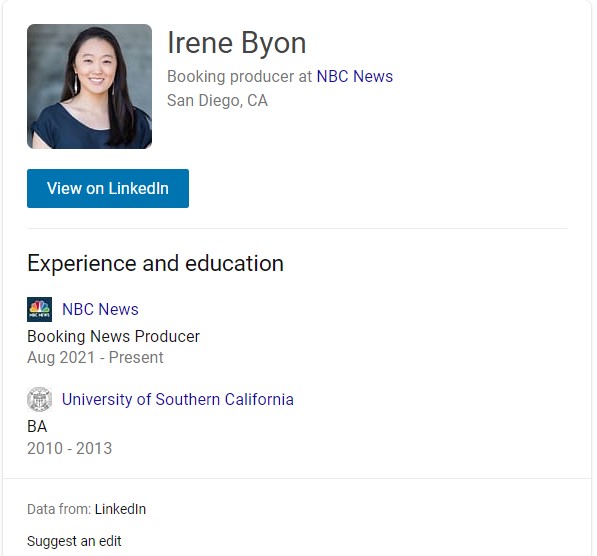Click the Data from: label
The height and width of the screenshot is (556, 597).
(59, 509)
